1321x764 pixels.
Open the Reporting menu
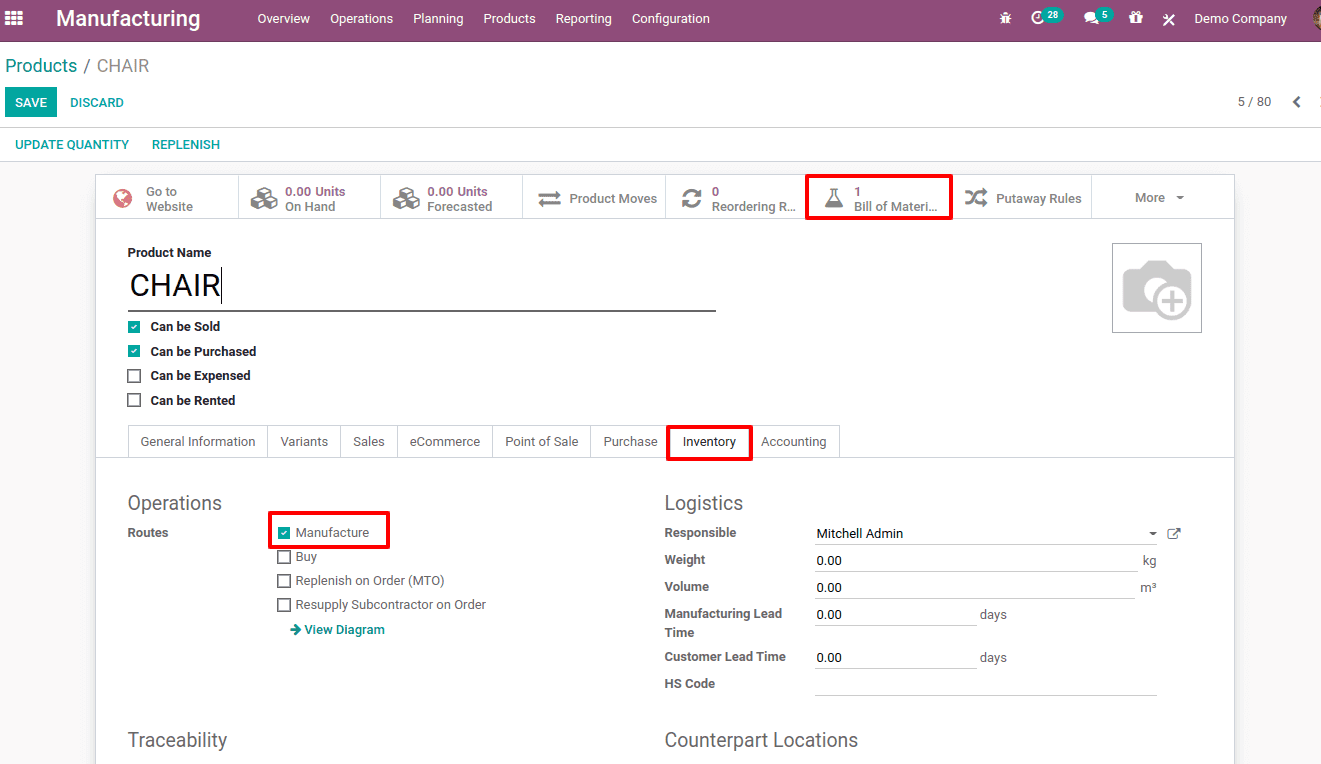[x=583, y=19]
